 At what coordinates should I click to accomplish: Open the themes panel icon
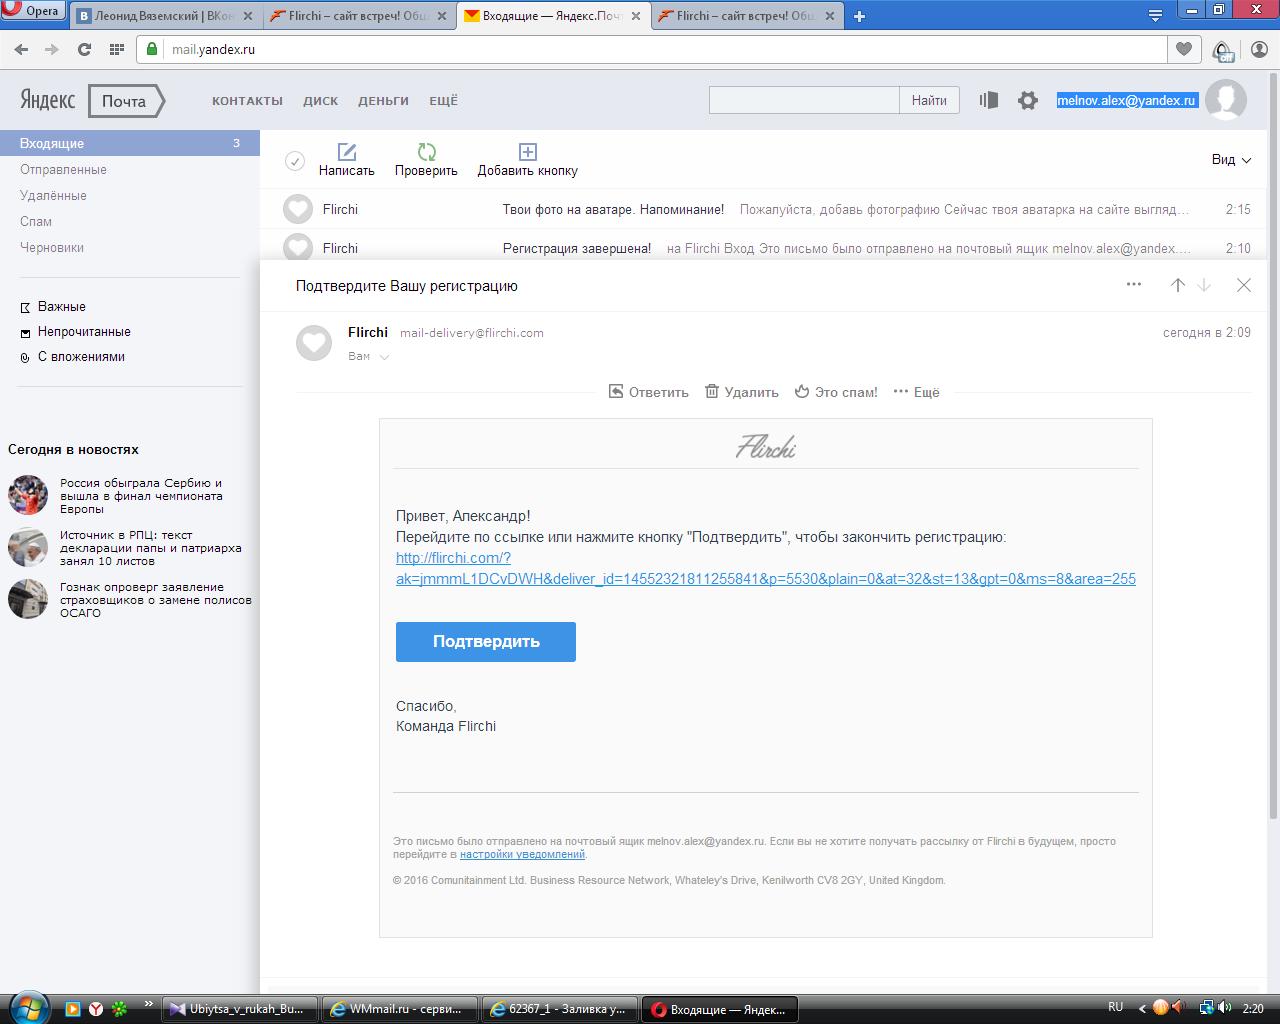[x=989, y=100]
